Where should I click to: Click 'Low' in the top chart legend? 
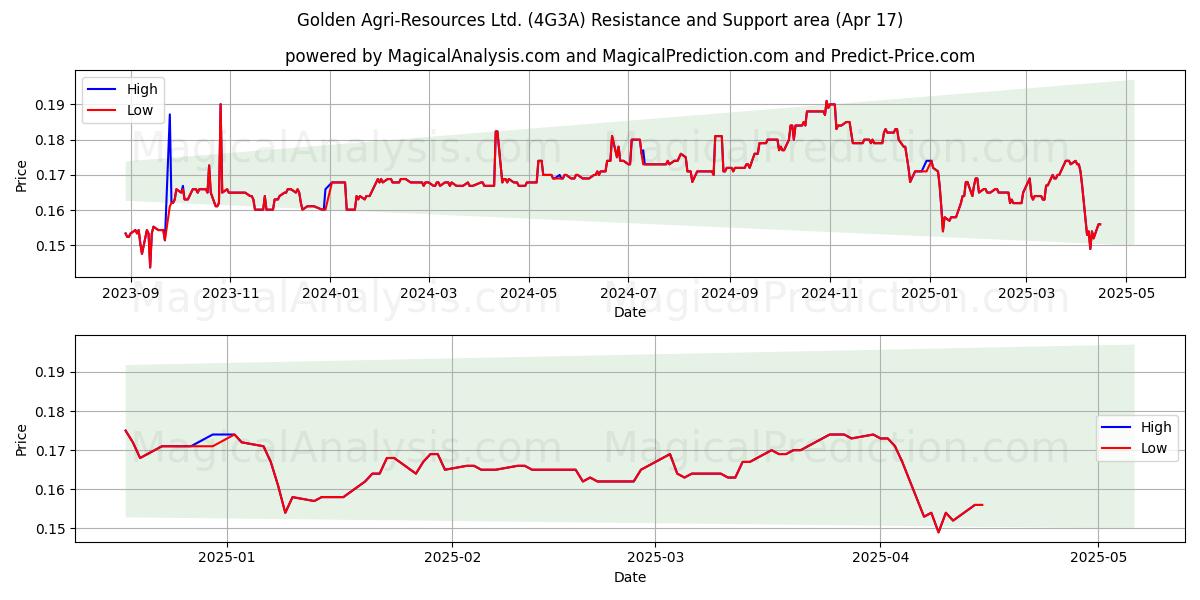141,110
